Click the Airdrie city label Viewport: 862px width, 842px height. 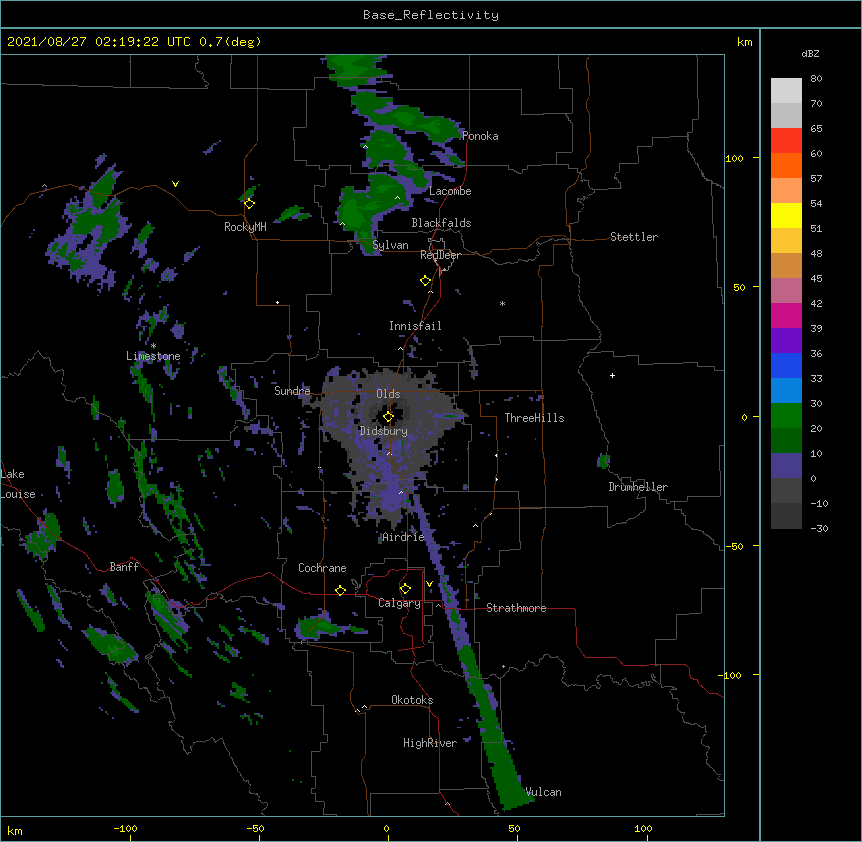(x=403, y=537)
